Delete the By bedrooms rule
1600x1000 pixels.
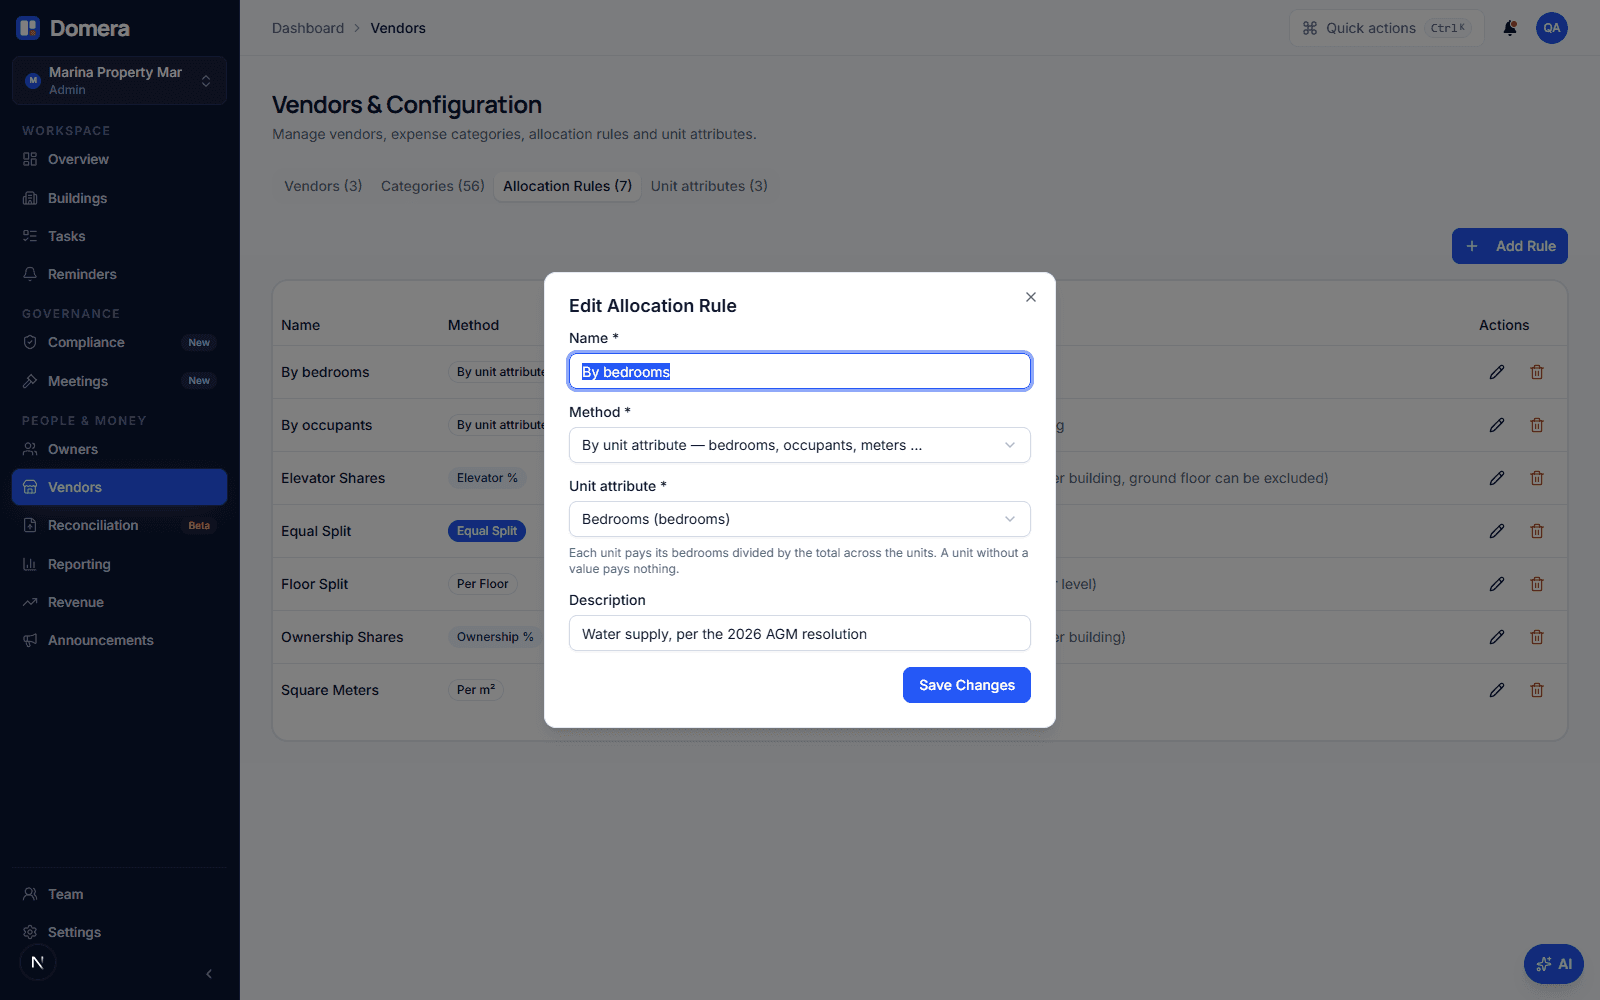[x=1537, y=372]
